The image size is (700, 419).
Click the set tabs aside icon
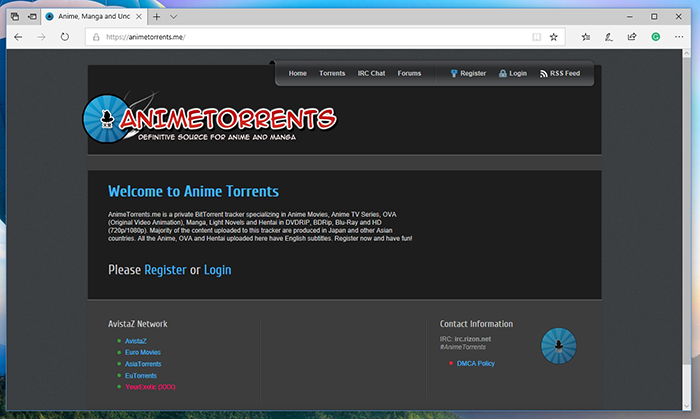(x=32, y=17)
